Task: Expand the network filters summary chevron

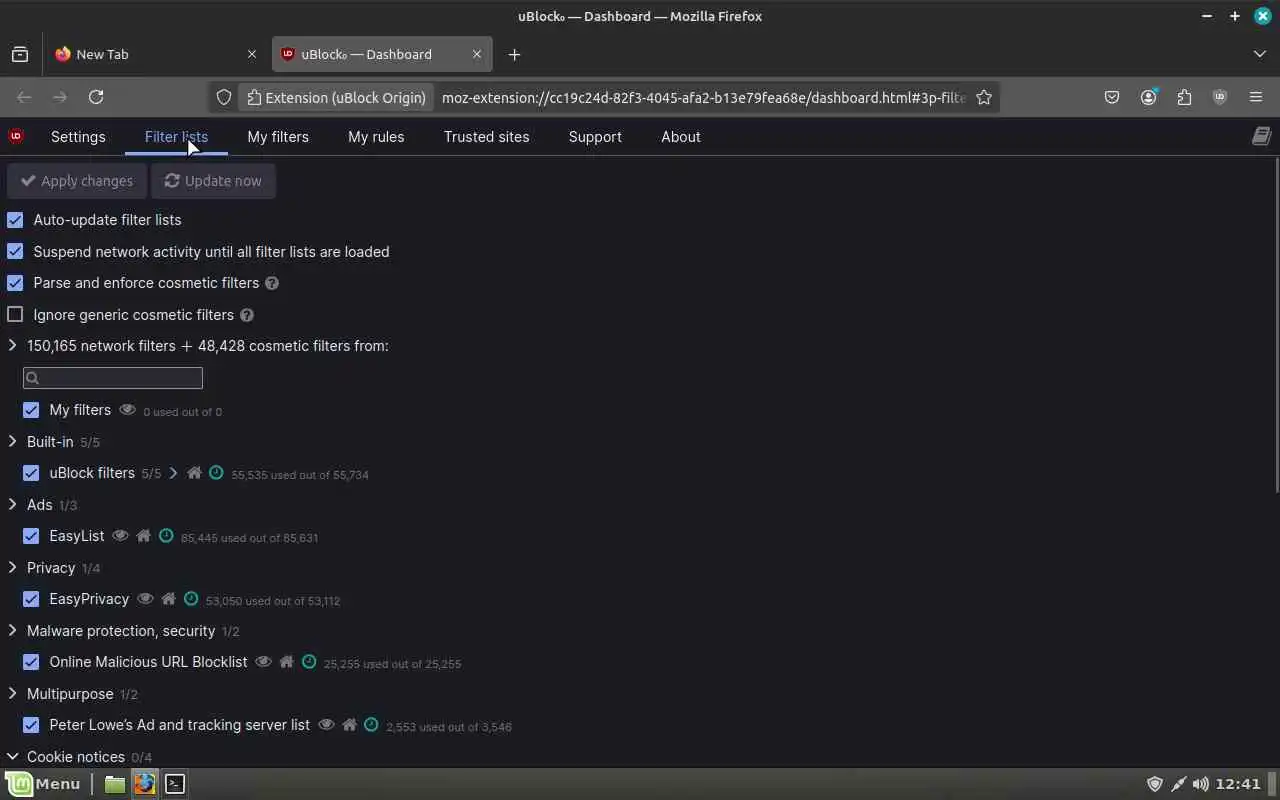Action: 12,345
